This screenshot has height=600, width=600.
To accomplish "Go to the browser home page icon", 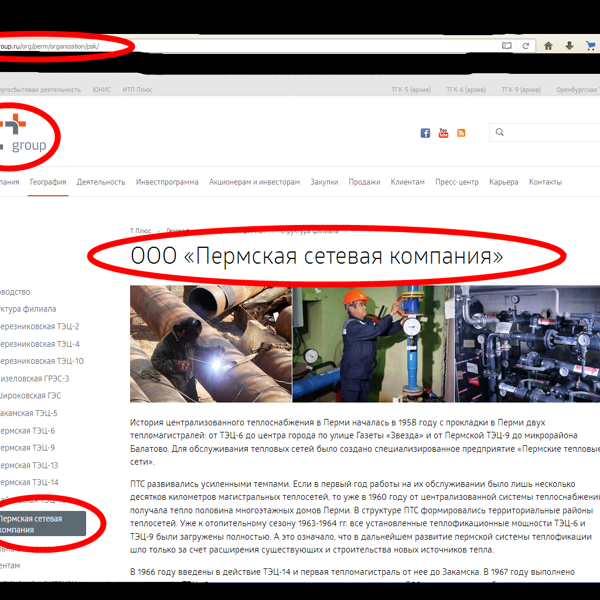I will click(548, 46).
